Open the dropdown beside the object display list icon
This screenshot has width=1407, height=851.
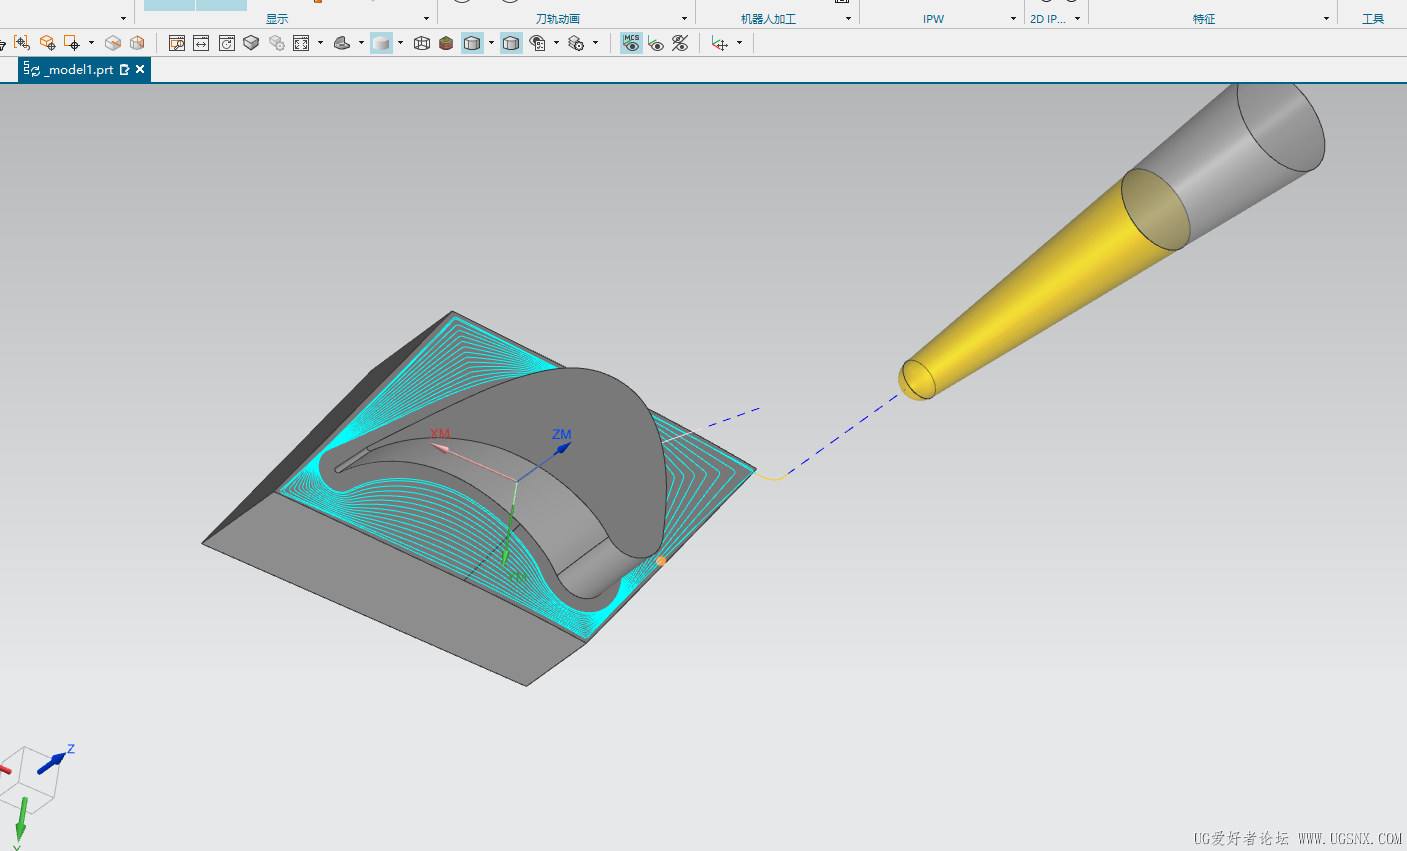point(556,43)
